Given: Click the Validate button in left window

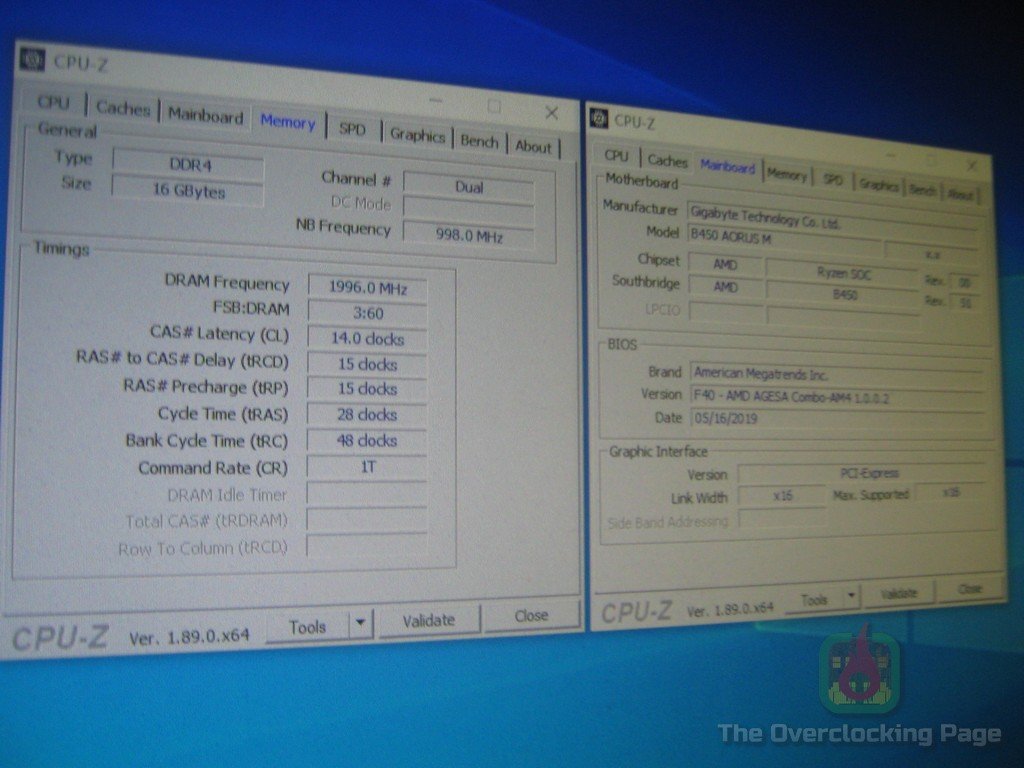Looking at the screenshot, I should coord(430,620).
